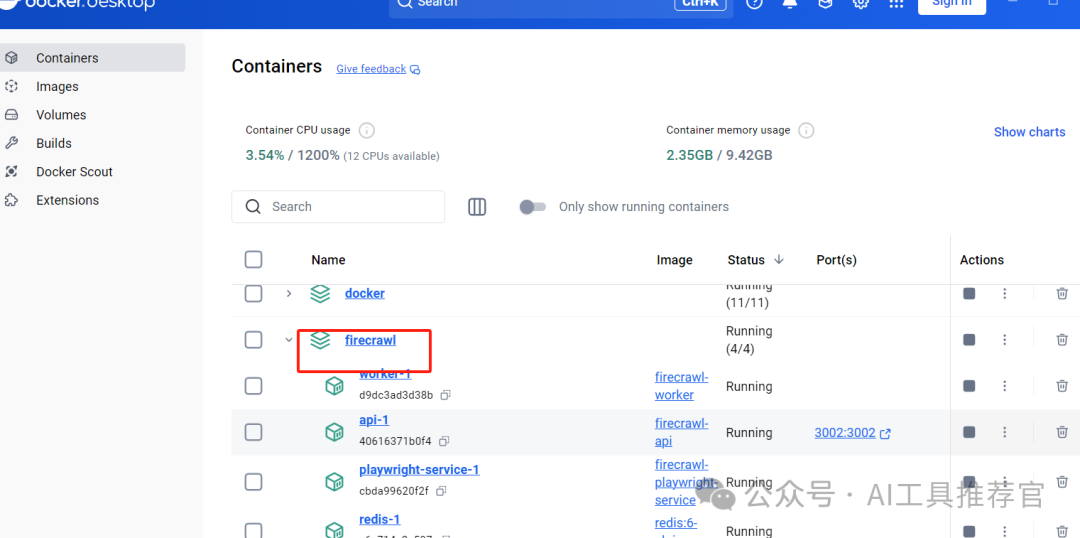Check the worker-1 container checkbox
This screenshot has width=1080, height=538.
253,386
